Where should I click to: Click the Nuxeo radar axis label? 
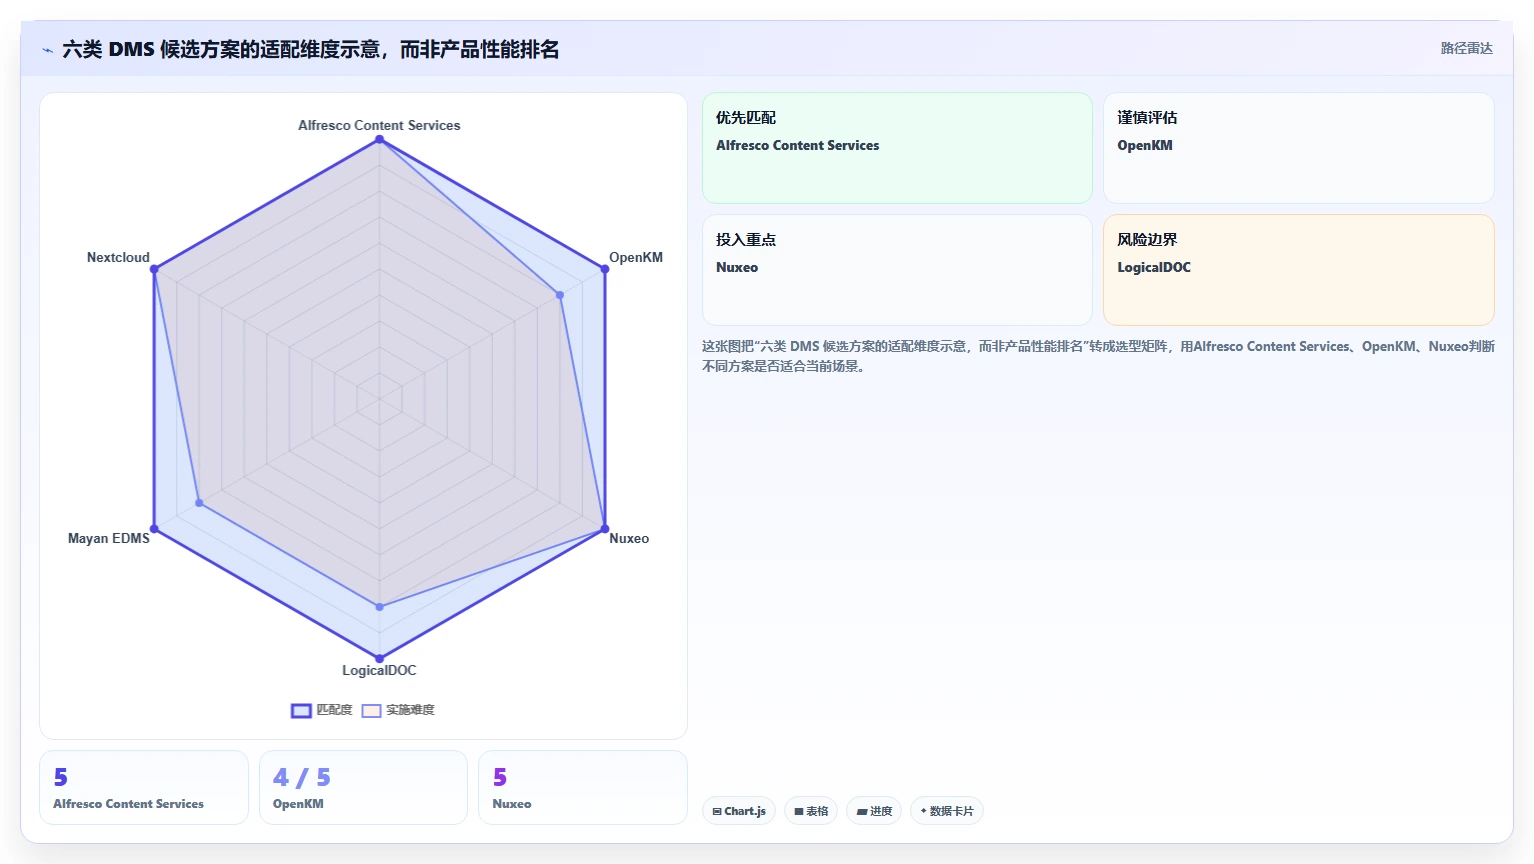pos(629,538)
